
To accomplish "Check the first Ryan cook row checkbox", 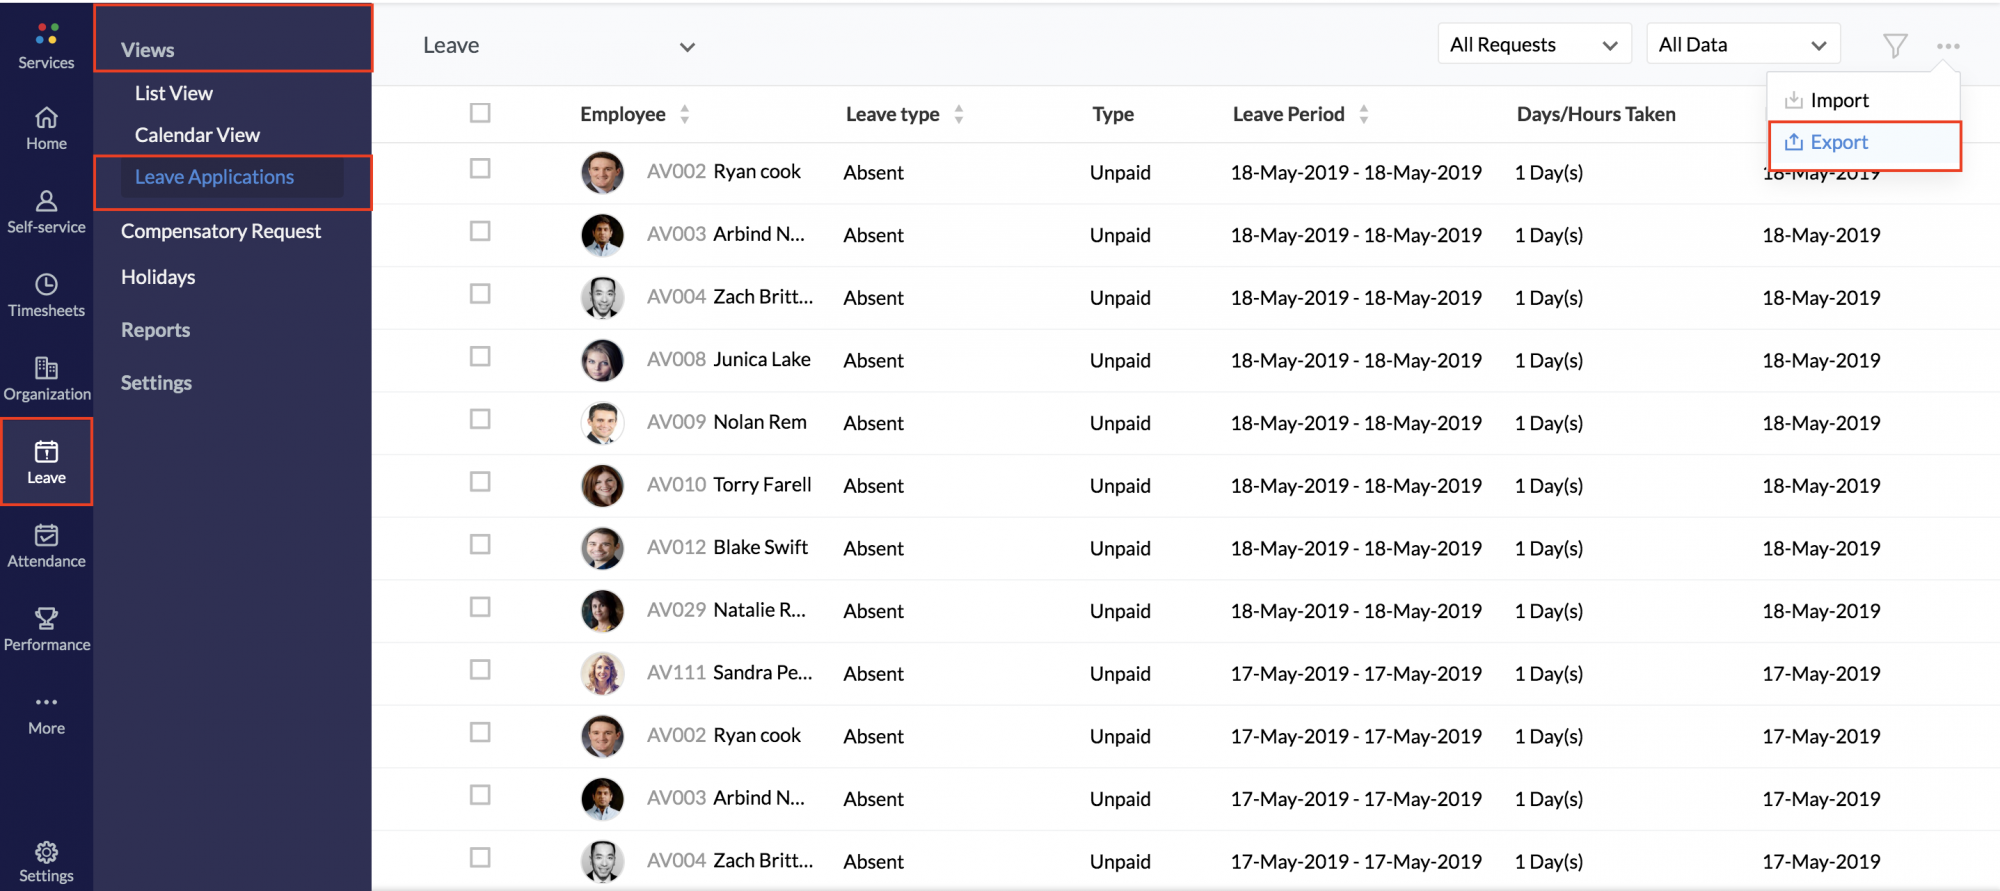I will coord(480,169).
